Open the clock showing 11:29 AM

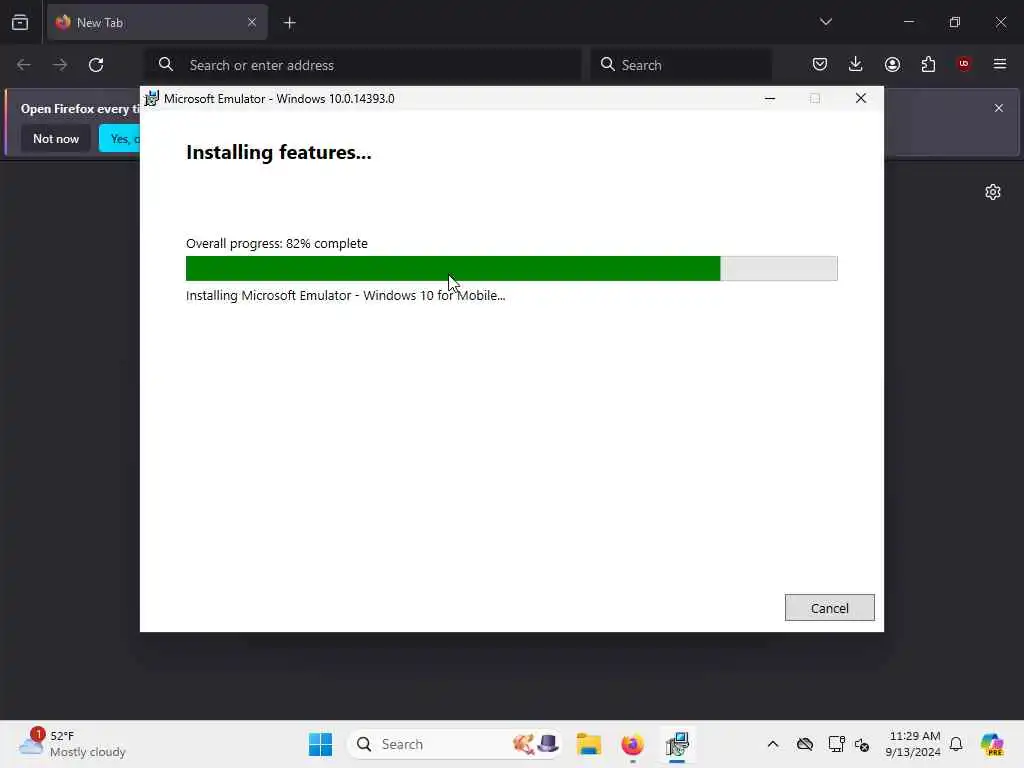(913, 744)
